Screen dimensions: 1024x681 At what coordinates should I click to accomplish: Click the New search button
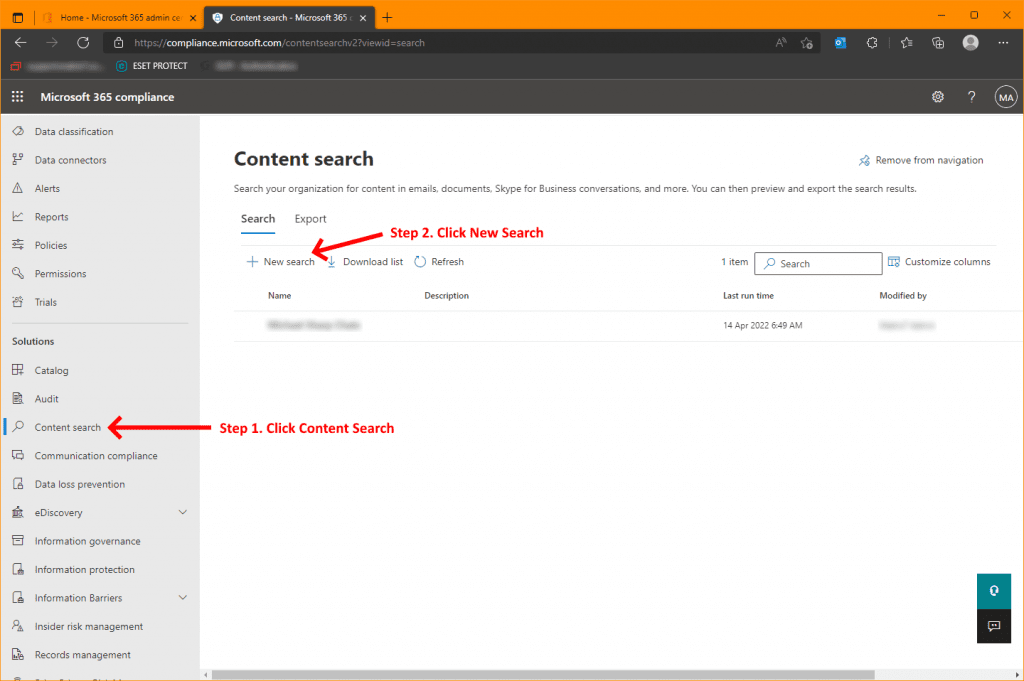click(x=280, y=262)
